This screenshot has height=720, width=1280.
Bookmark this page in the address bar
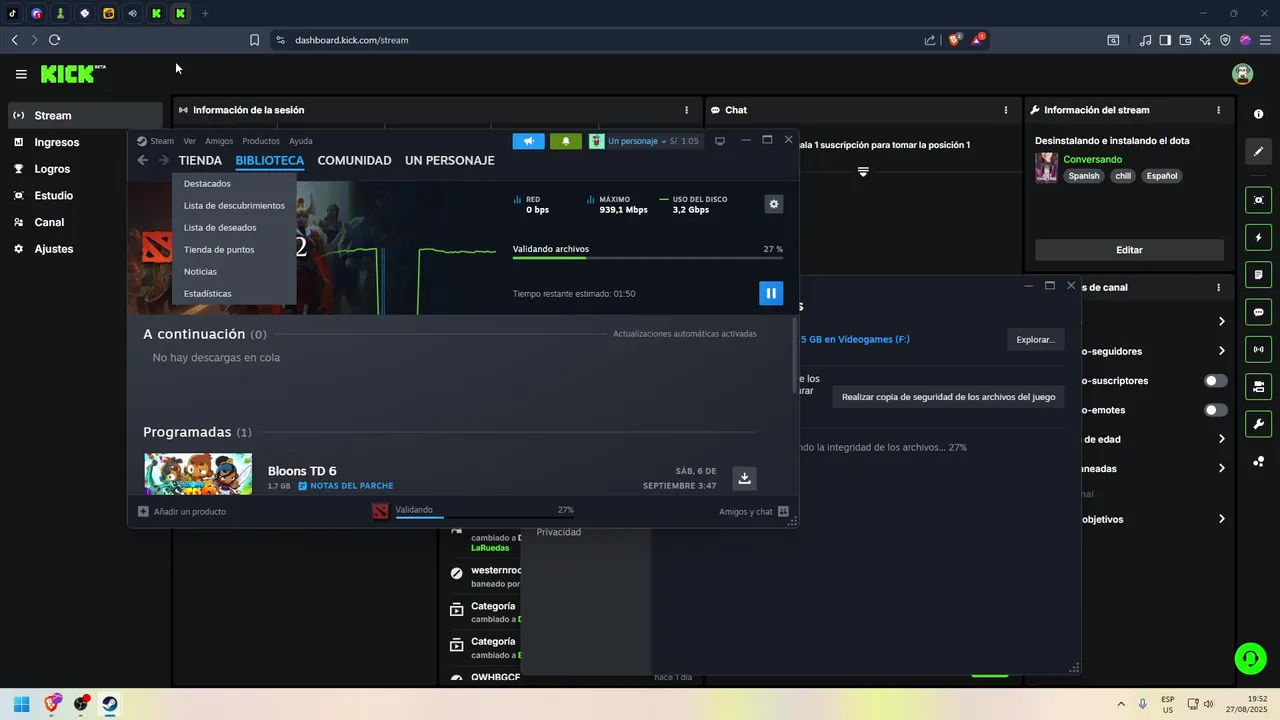click(x=254, y=40)
